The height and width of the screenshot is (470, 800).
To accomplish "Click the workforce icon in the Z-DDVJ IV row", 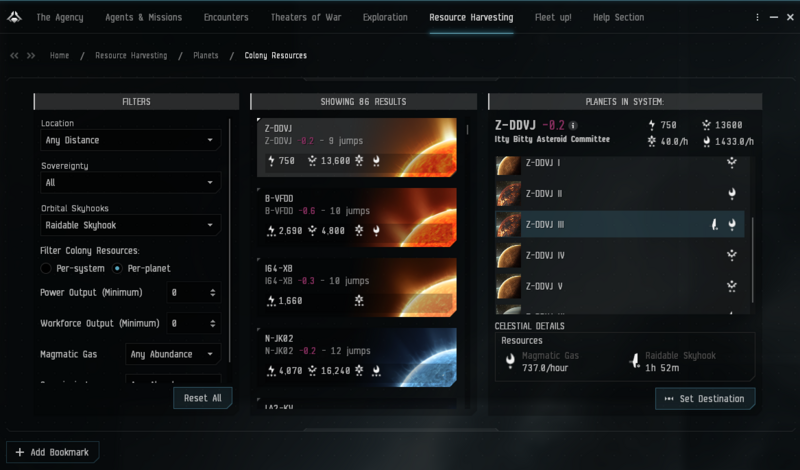I will (x=732, y=255).
